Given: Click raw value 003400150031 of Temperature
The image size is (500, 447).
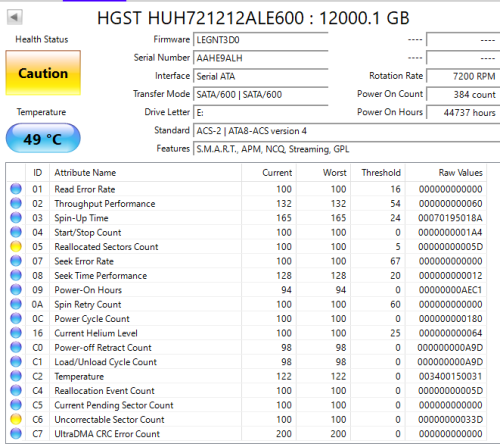Looking at the screenshot, I should 450,376.
